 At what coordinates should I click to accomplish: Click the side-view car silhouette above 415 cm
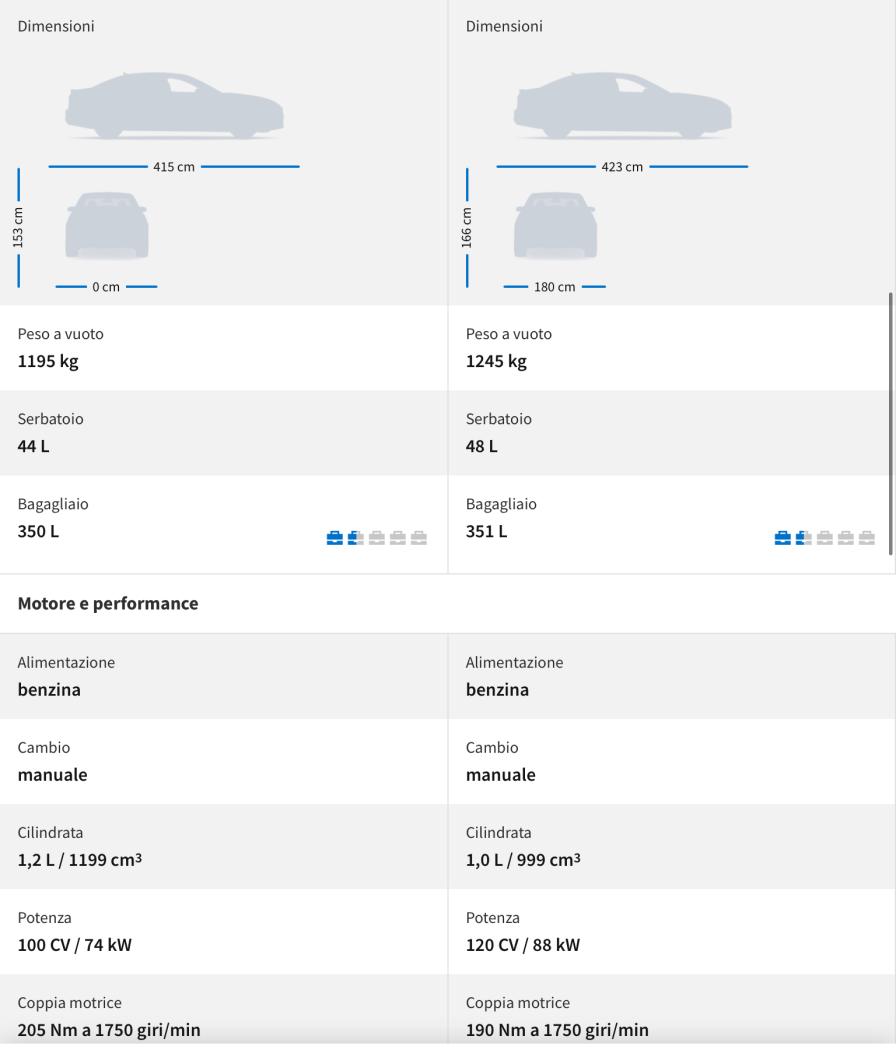[x=174, y=106]
